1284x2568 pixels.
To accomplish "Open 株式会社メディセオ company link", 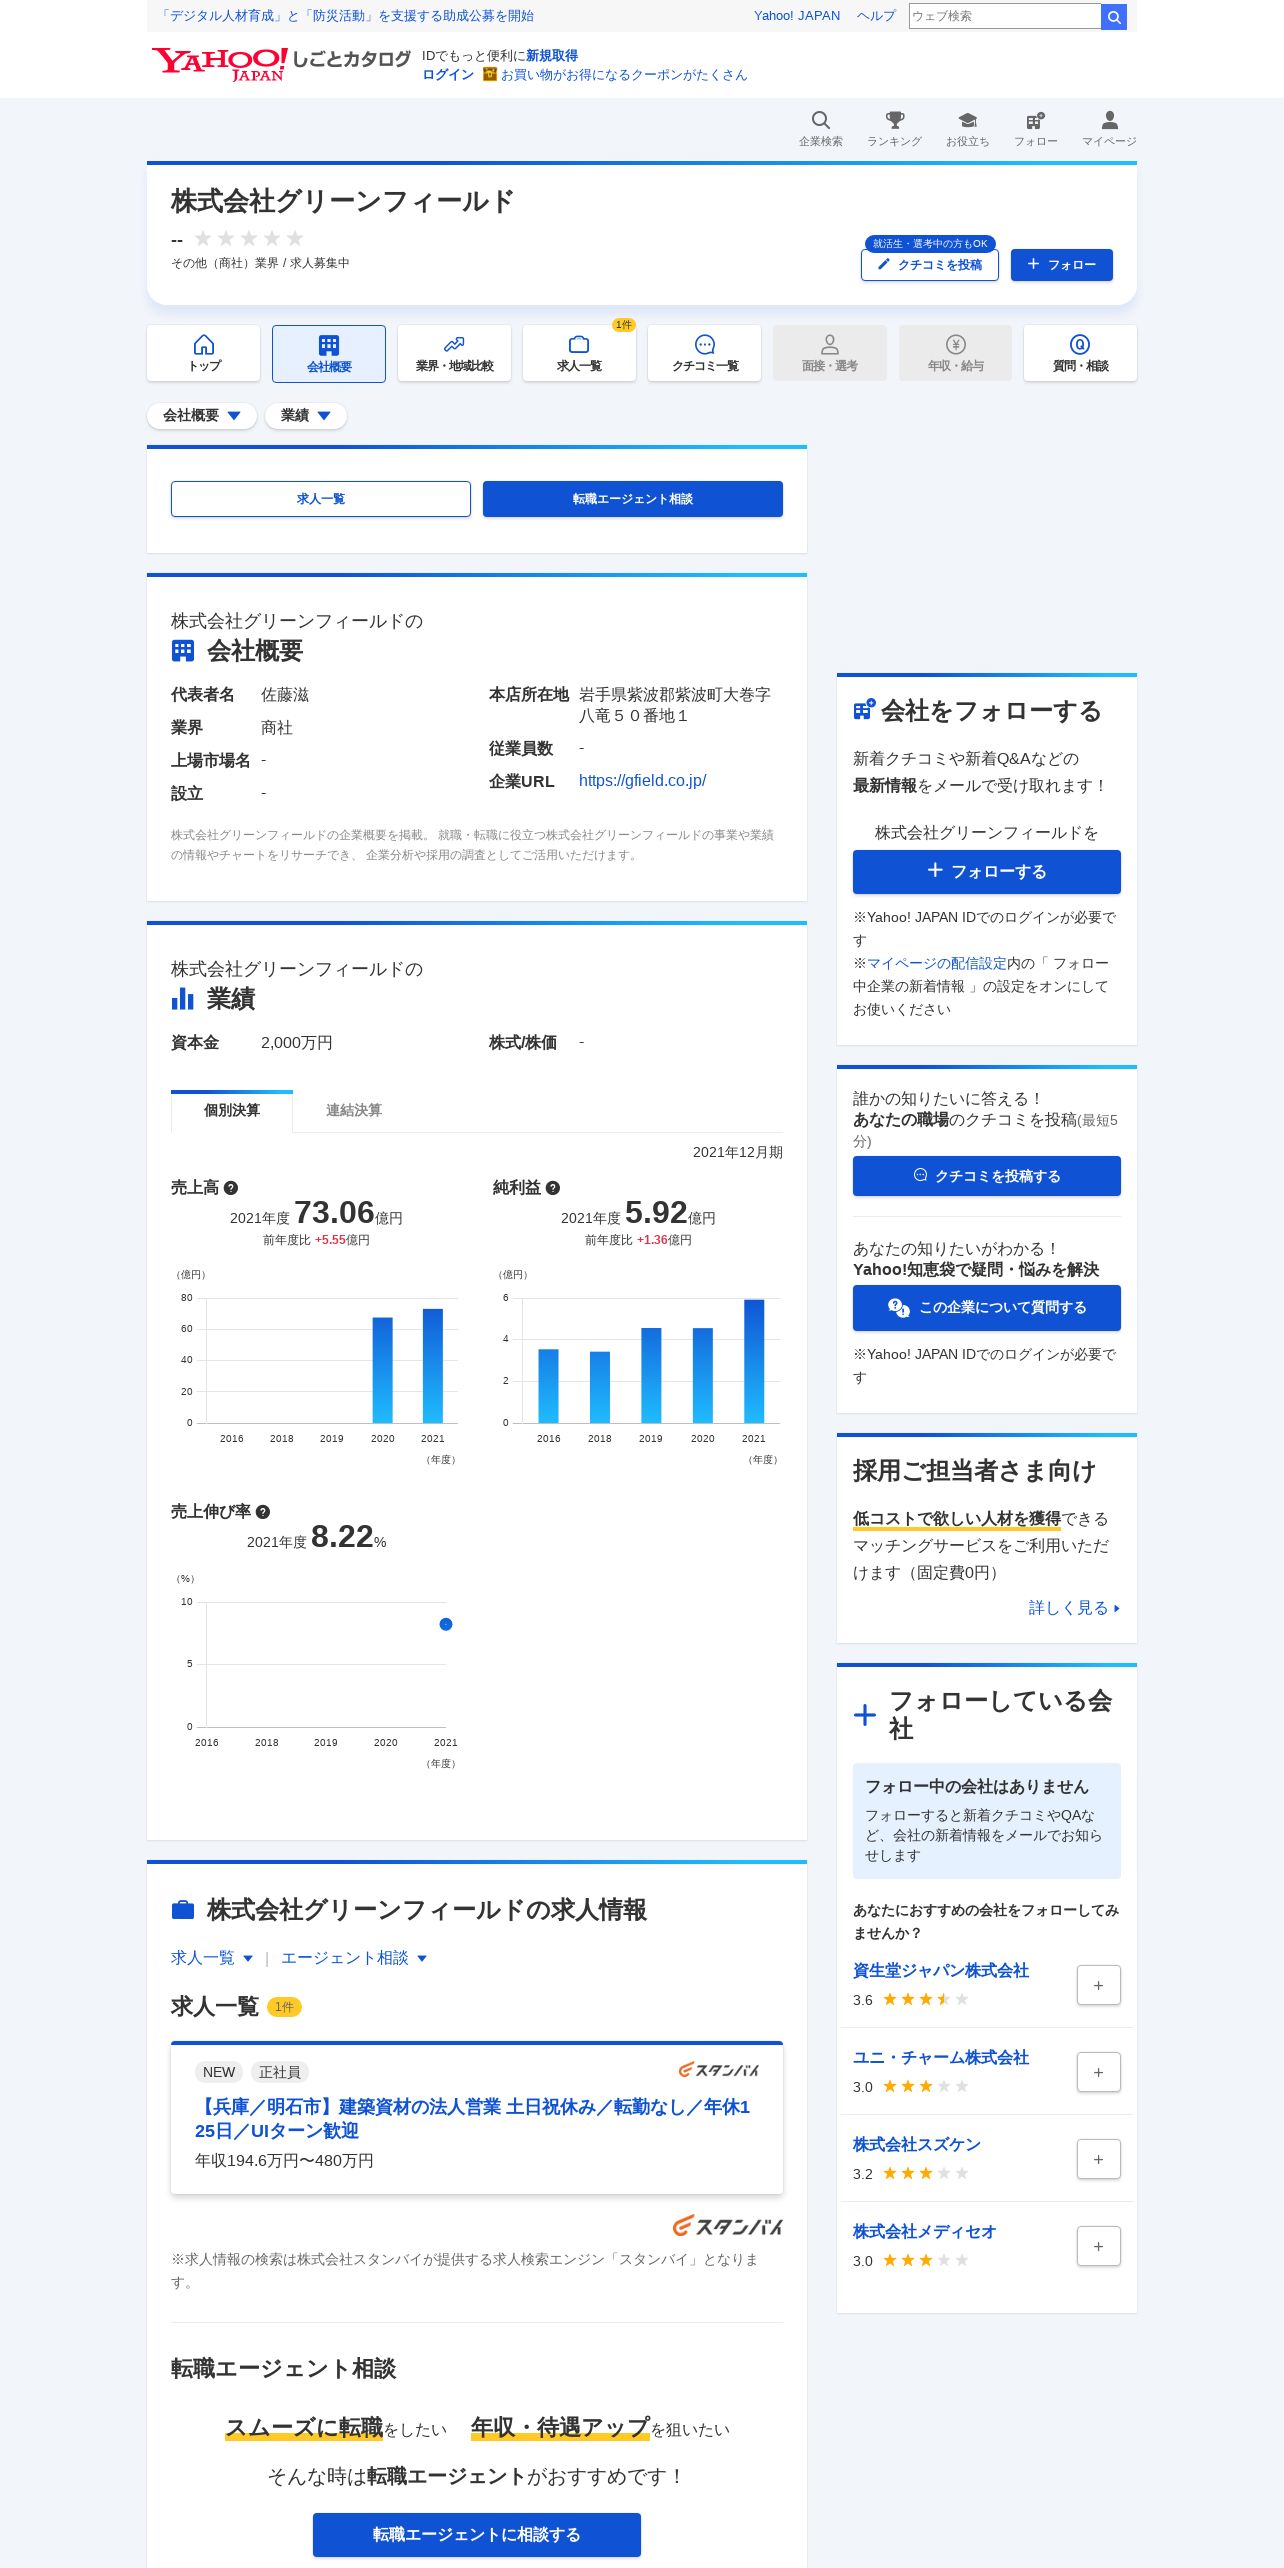I will pyautogui.click(x=925, y=2232).
